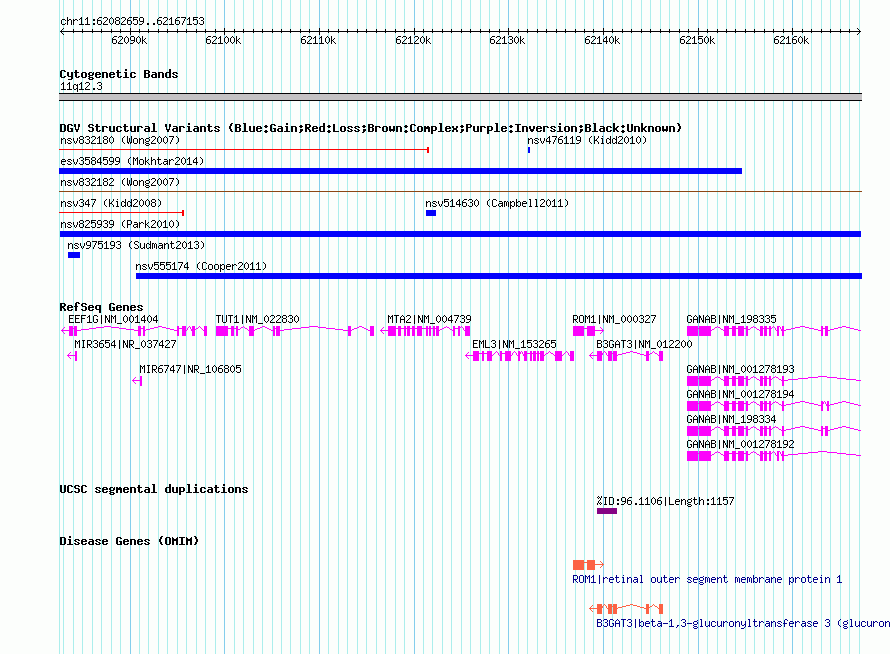Select the orange ROM1 OMIM disease gene glyph
The height and width of the screenshot is (654, 890).
pos(588,565)
